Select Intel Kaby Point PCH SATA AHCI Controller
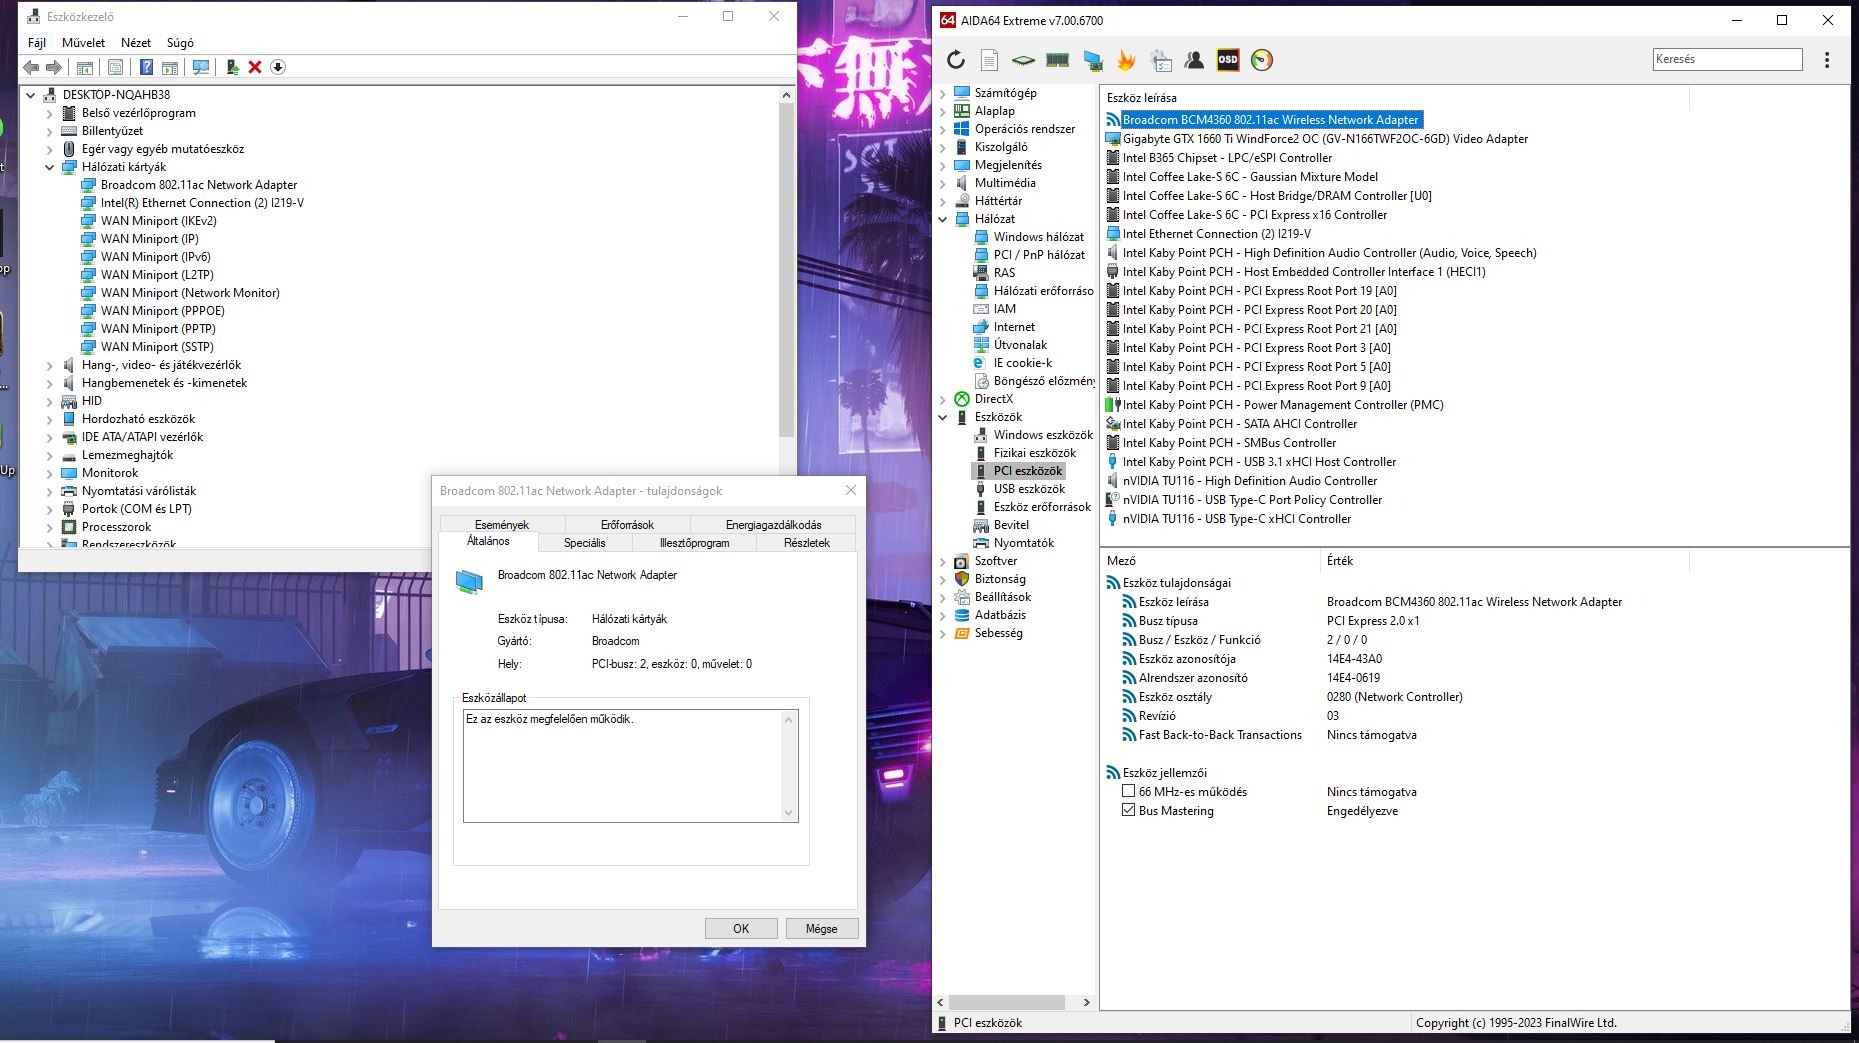 [1232, 424]
